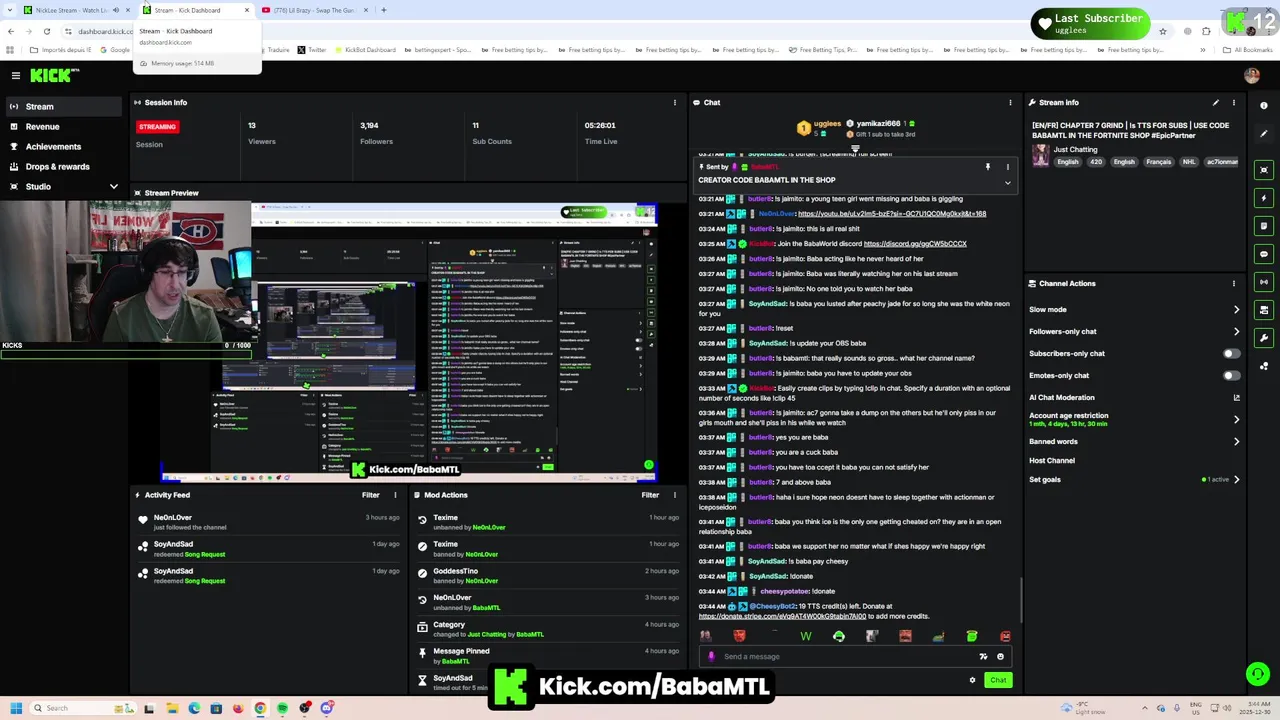Edit stream info with pencil icon
Screen dimensions: 1280x720
pyautogui.click(x=1216, y=102)
